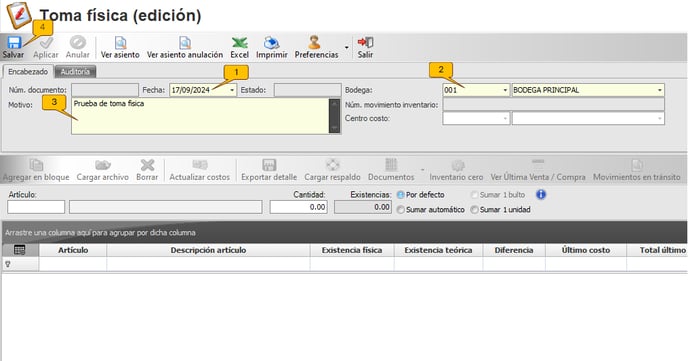Click the Cantidad input field
The image size is (688, 361).
point(298,207)
